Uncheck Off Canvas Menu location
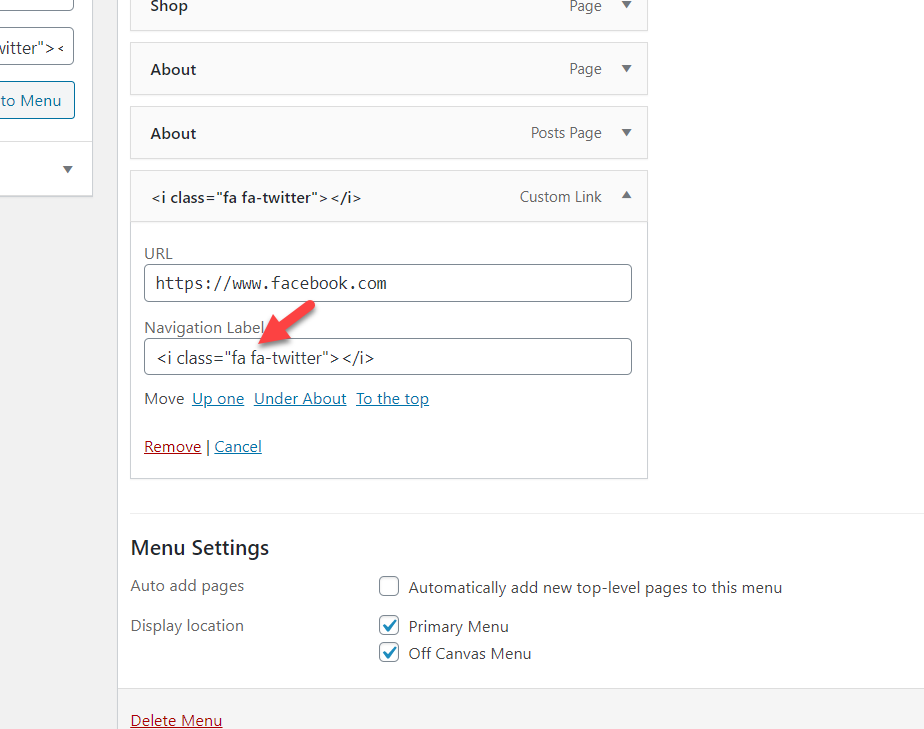This screenshot has height=729, width=924. (389, 653)
